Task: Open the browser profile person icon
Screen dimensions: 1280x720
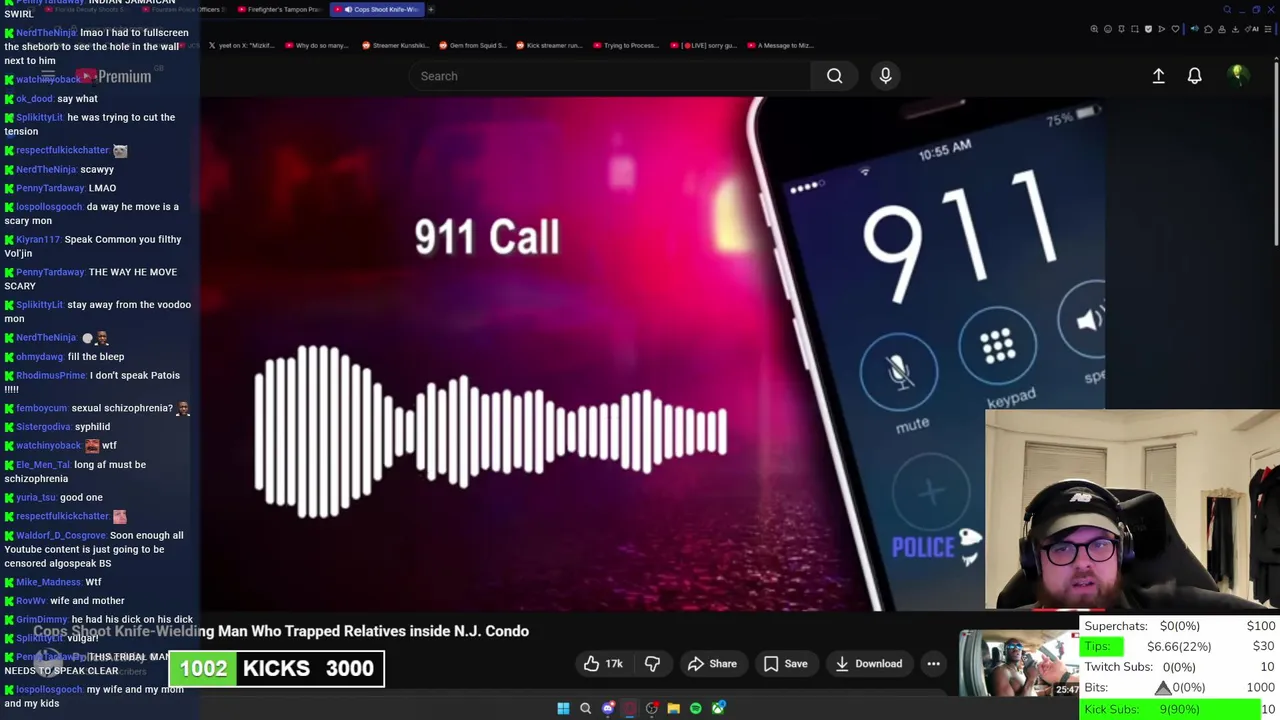Action: point(1222,29)
